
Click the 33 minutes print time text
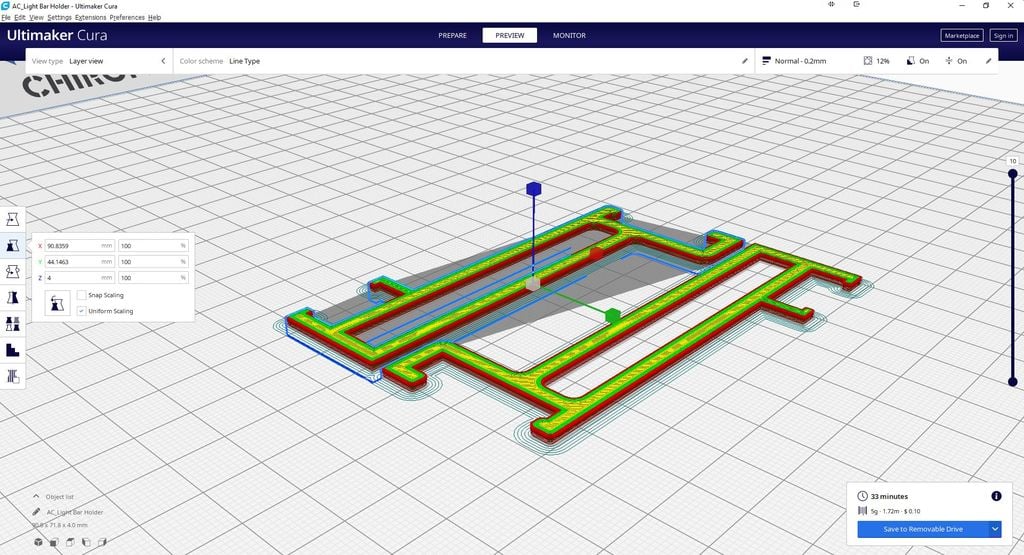pos(889,496)
